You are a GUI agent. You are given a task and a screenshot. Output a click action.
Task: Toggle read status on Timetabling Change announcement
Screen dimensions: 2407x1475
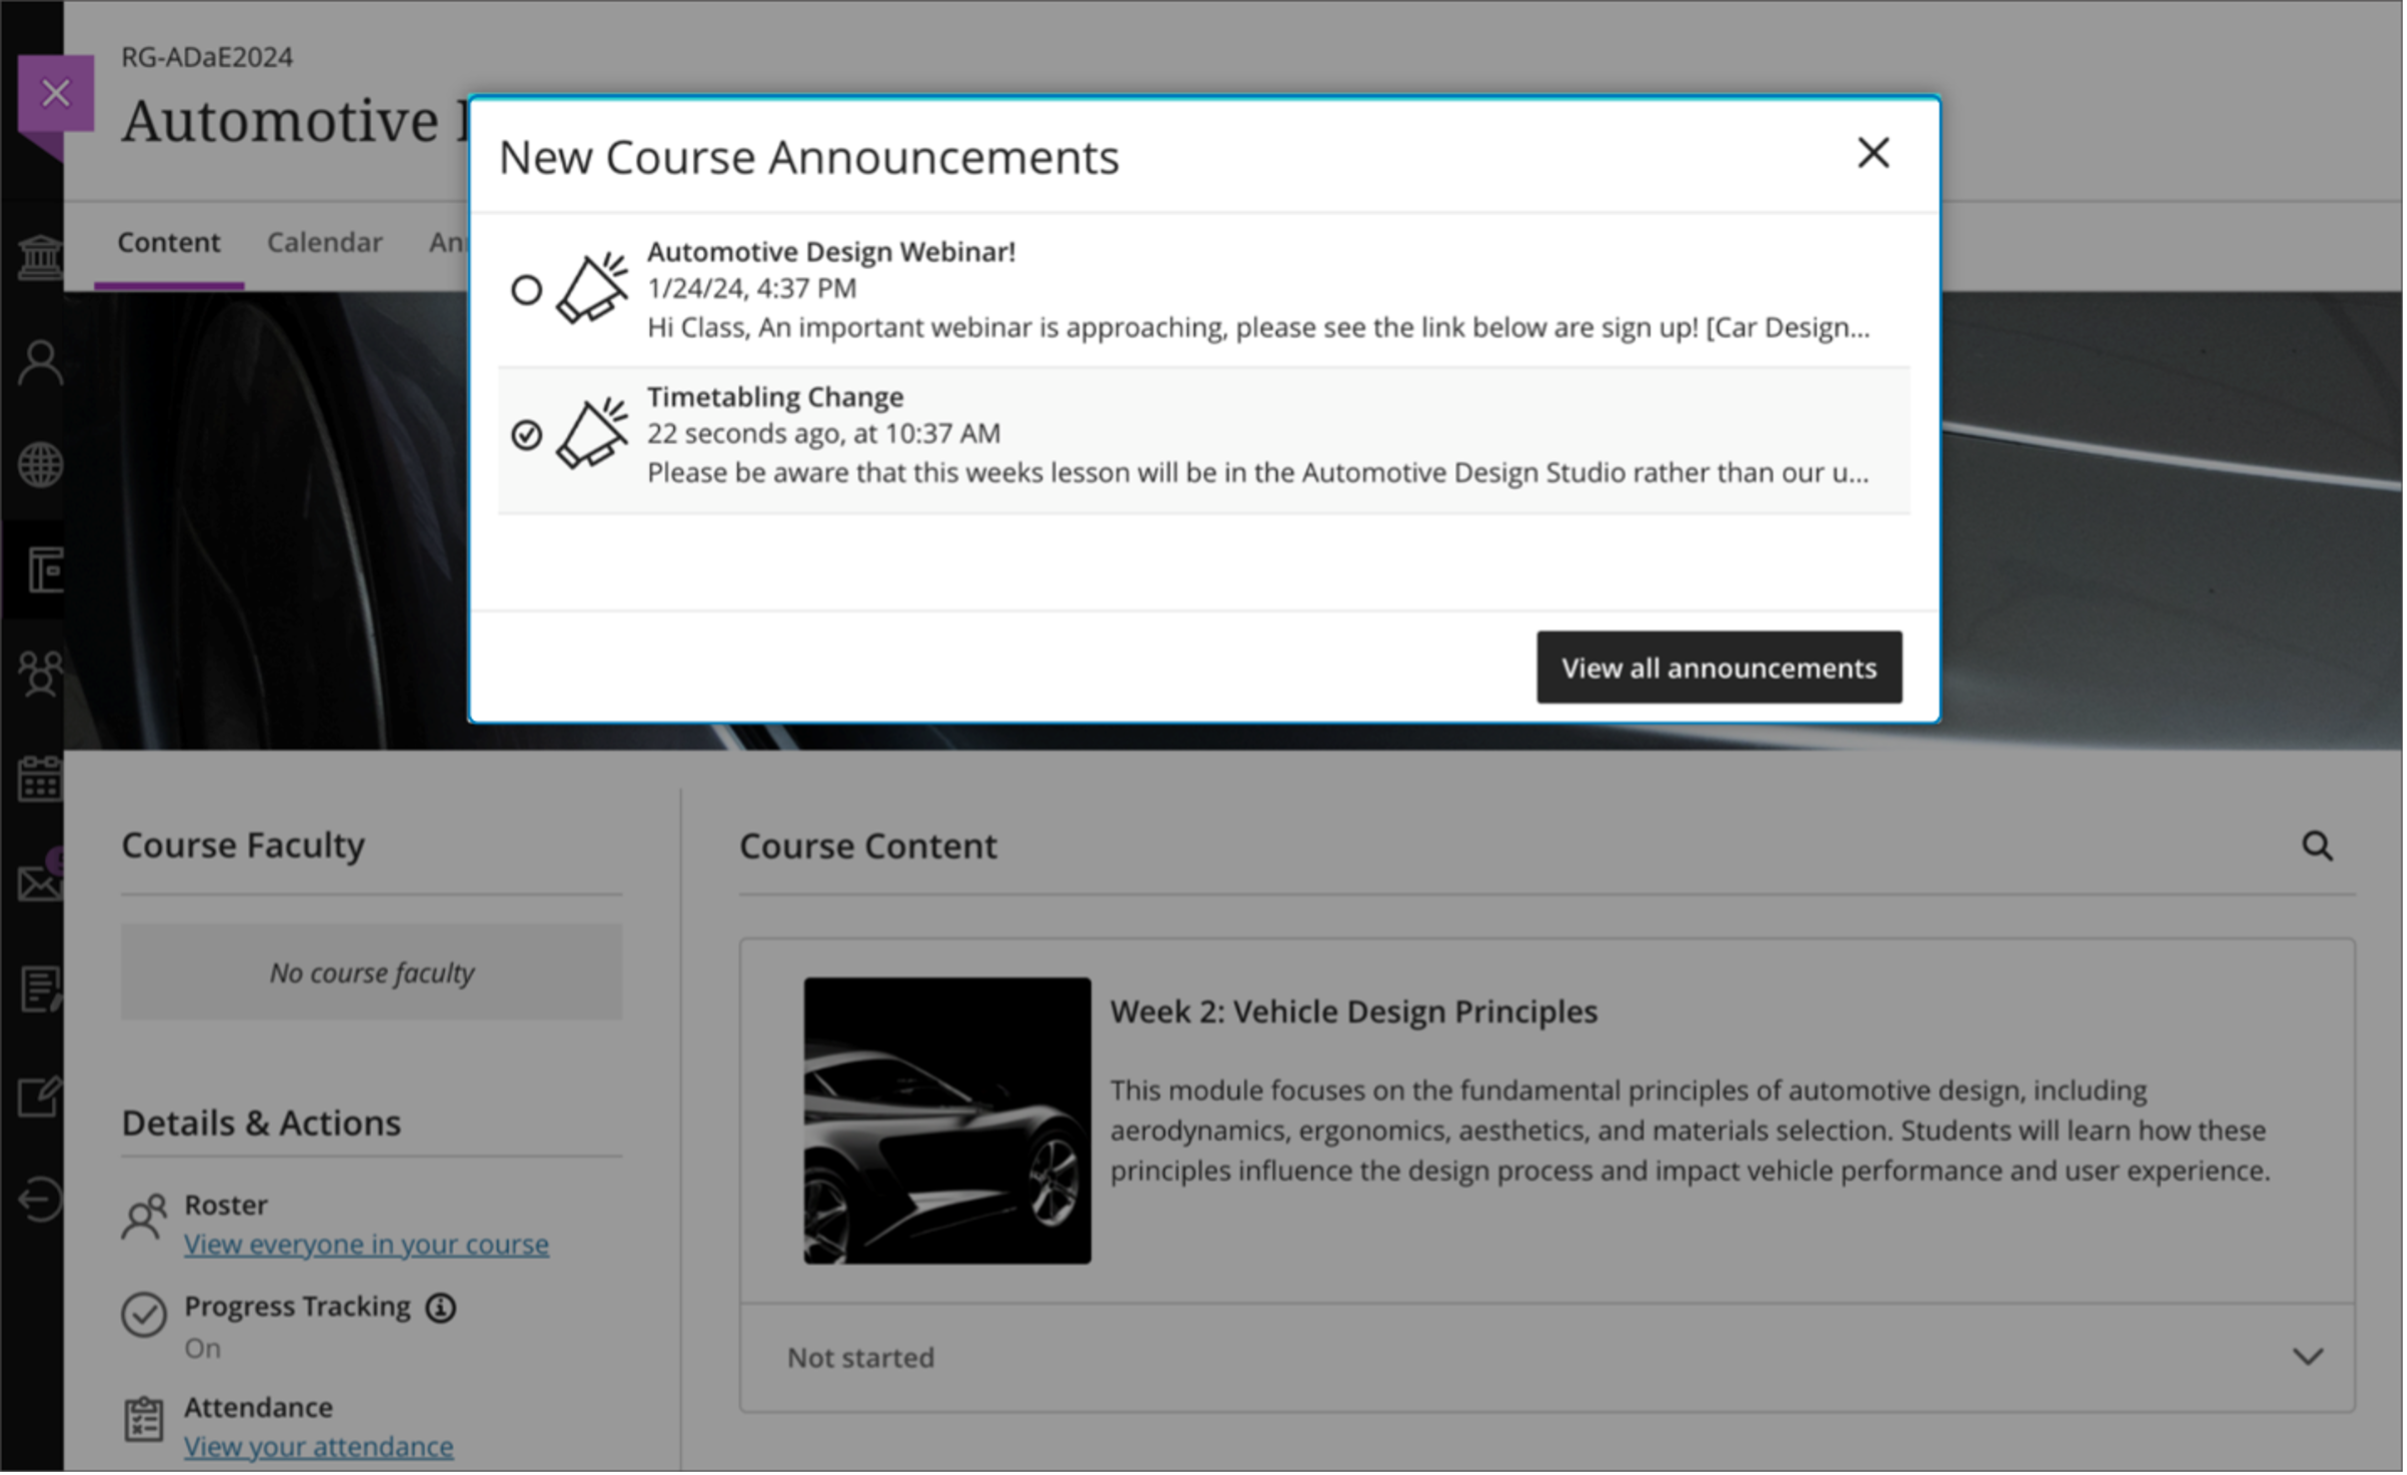pos(527,435)
